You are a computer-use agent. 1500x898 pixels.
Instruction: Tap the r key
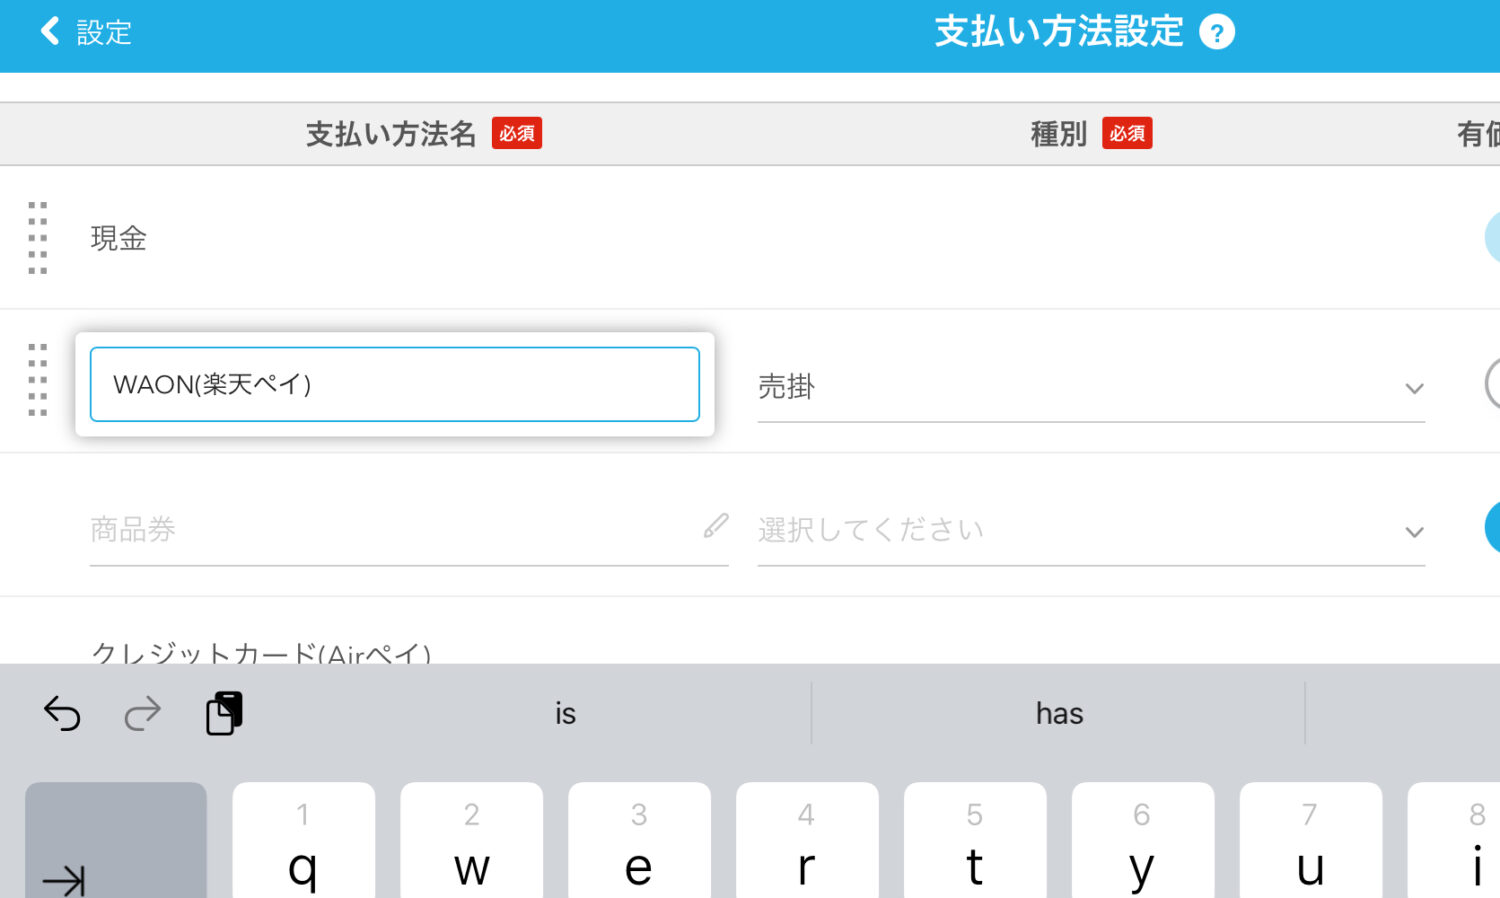[x=807, y=840]
